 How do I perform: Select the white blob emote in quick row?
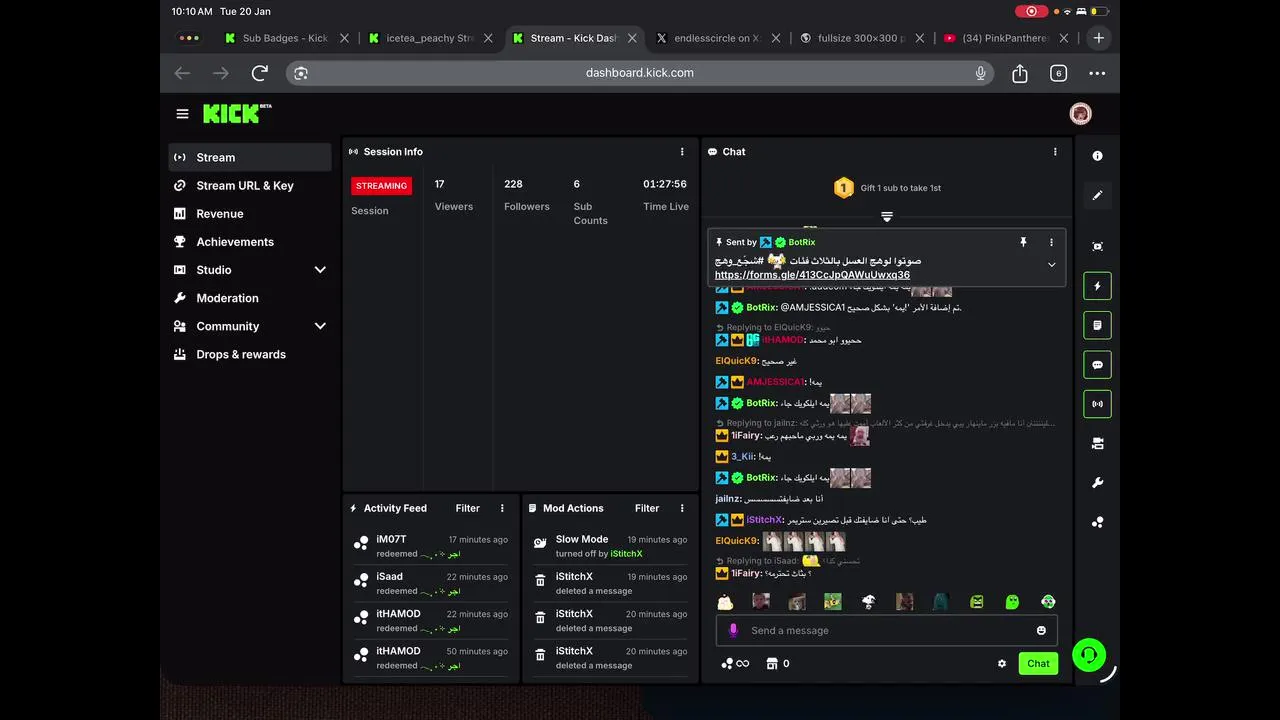[725, 601]
